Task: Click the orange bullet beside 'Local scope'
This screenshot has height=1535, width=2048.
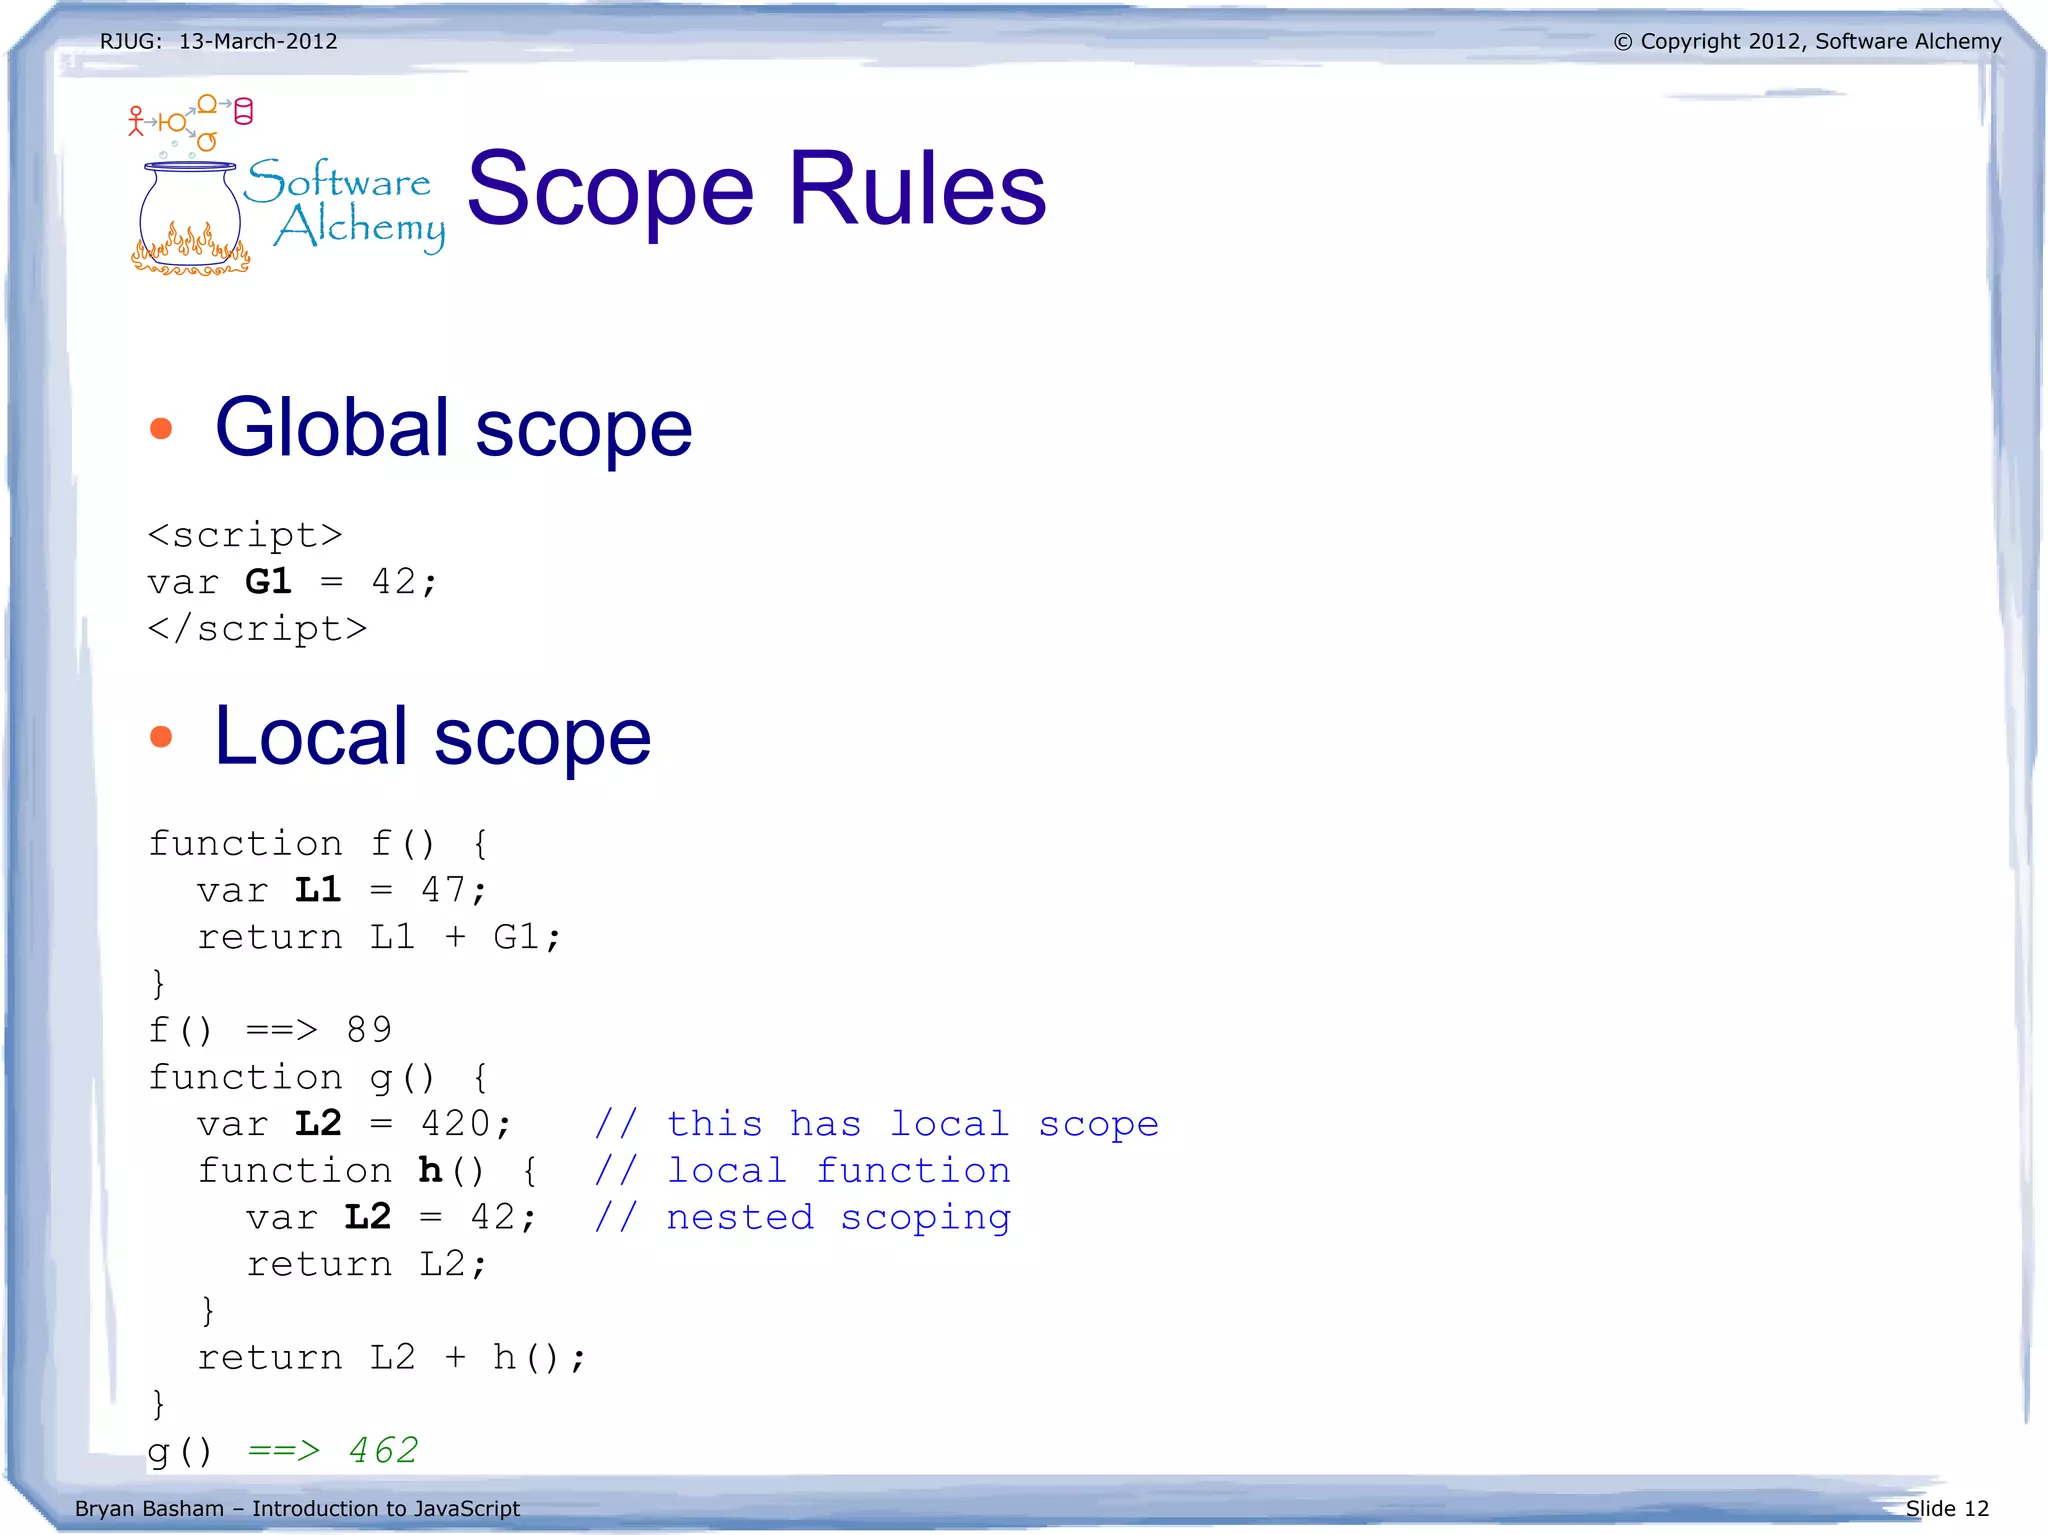Action: (x=161, y=737)
